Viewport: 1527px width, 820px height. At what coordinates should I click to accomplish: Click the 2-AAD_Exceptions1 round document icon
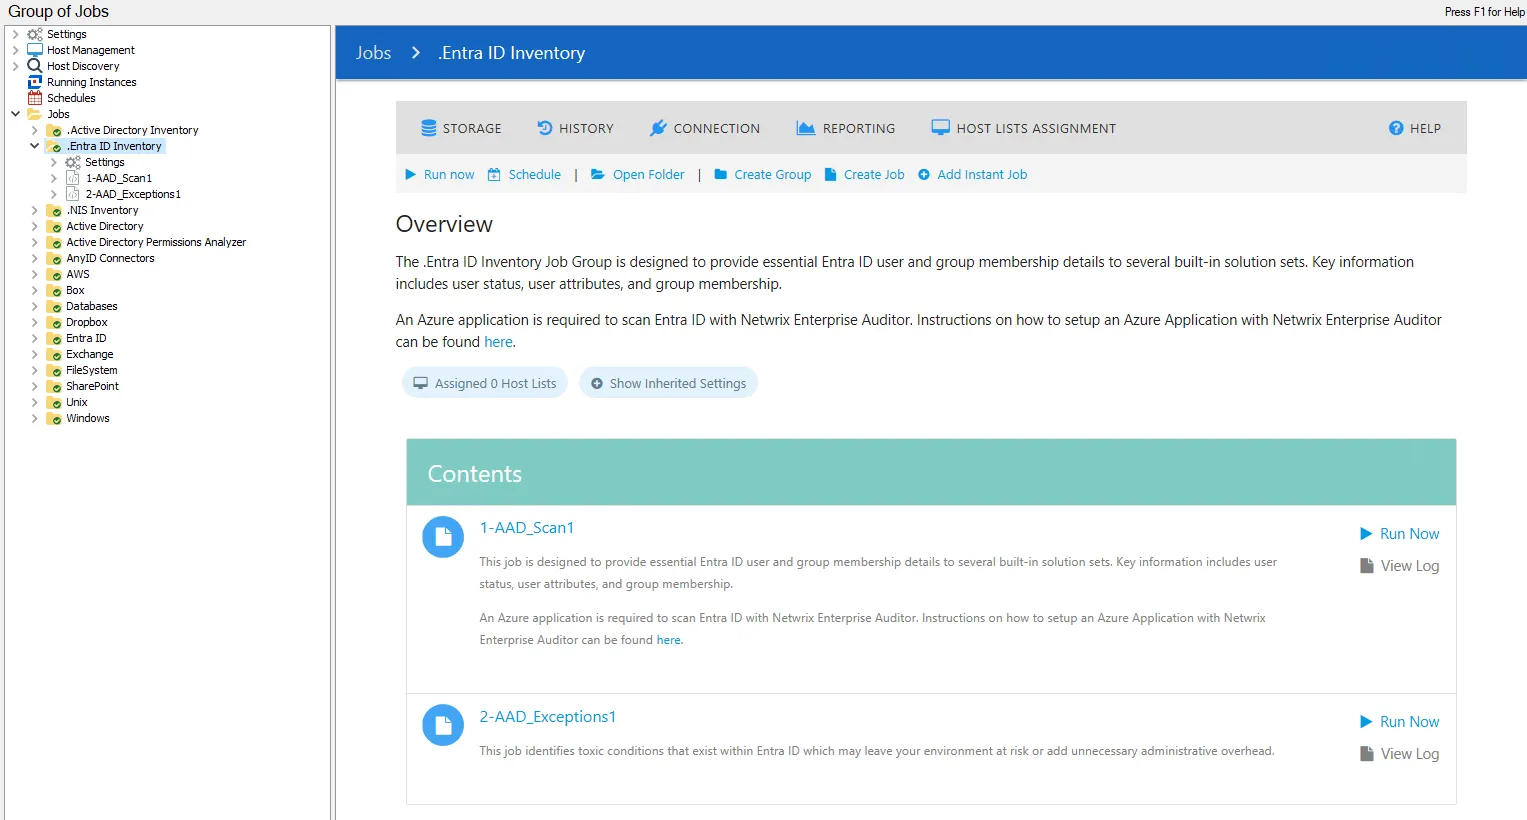(443, 725)
